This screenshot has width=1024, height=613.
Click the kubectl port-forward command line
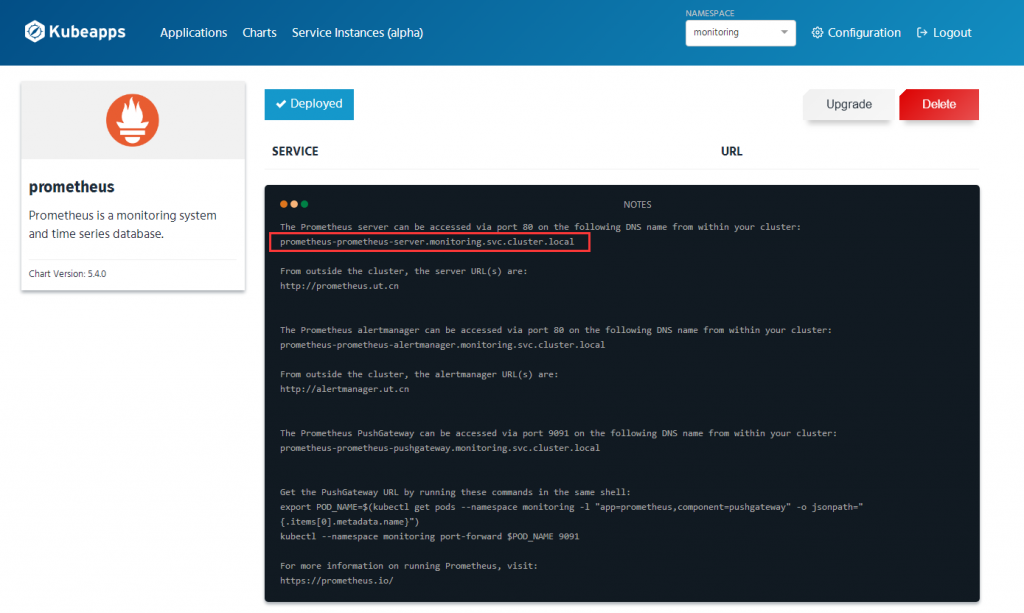[430, 537]
